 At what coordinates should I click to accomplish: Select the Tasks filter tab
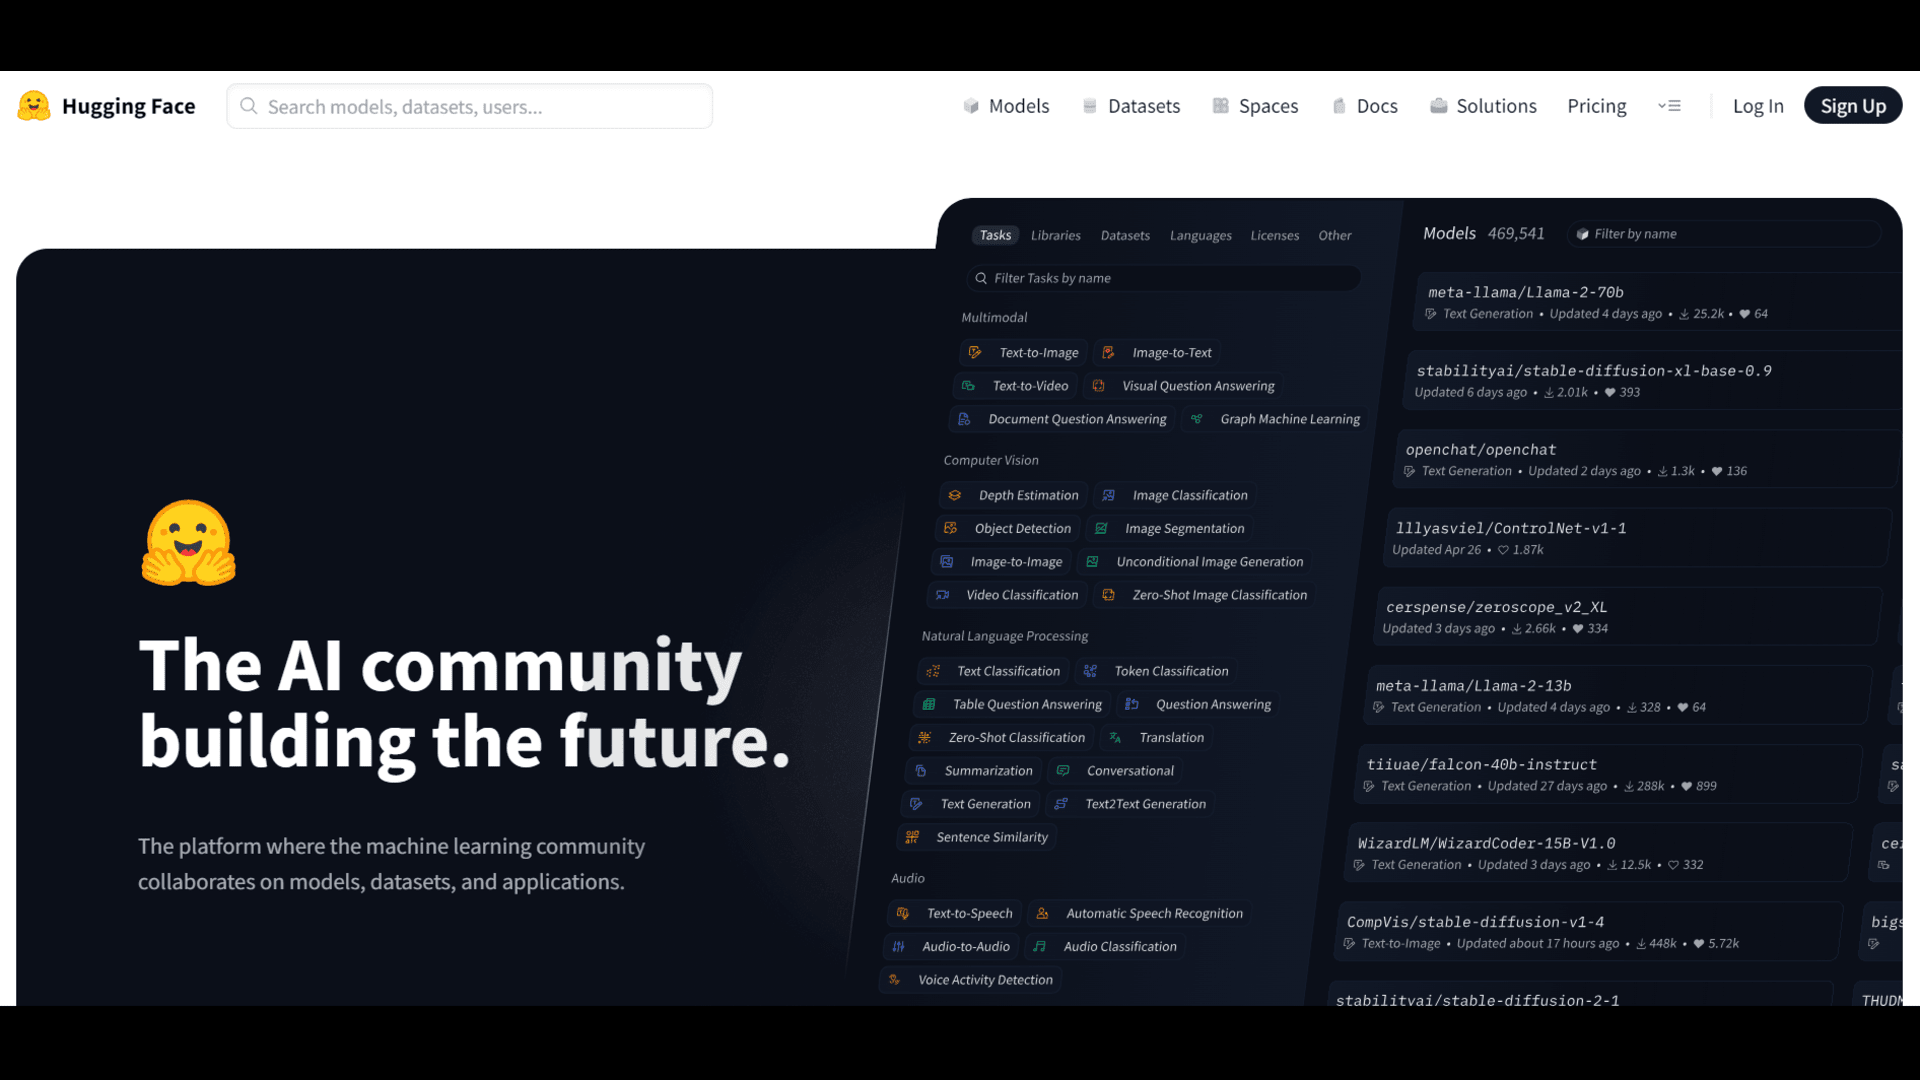coord(993,235)
